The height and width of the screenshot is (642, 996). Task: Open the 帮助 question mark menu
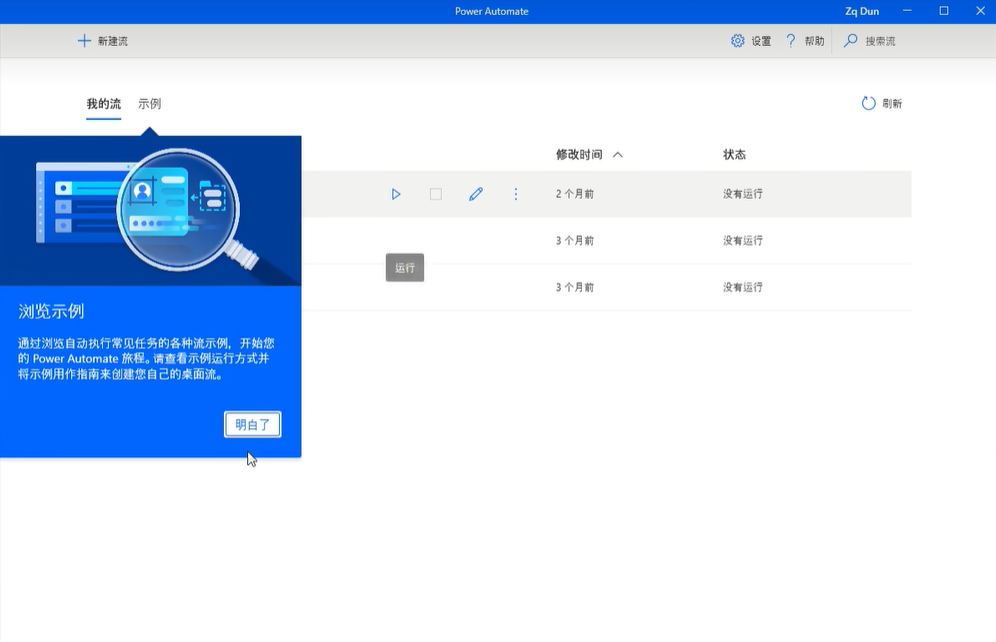(x=791, y=41)
